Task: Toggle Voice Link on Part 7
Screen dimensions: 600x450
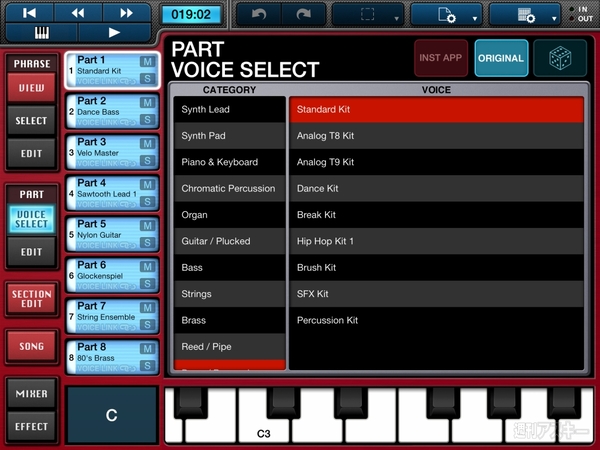Action: point(106,328)
